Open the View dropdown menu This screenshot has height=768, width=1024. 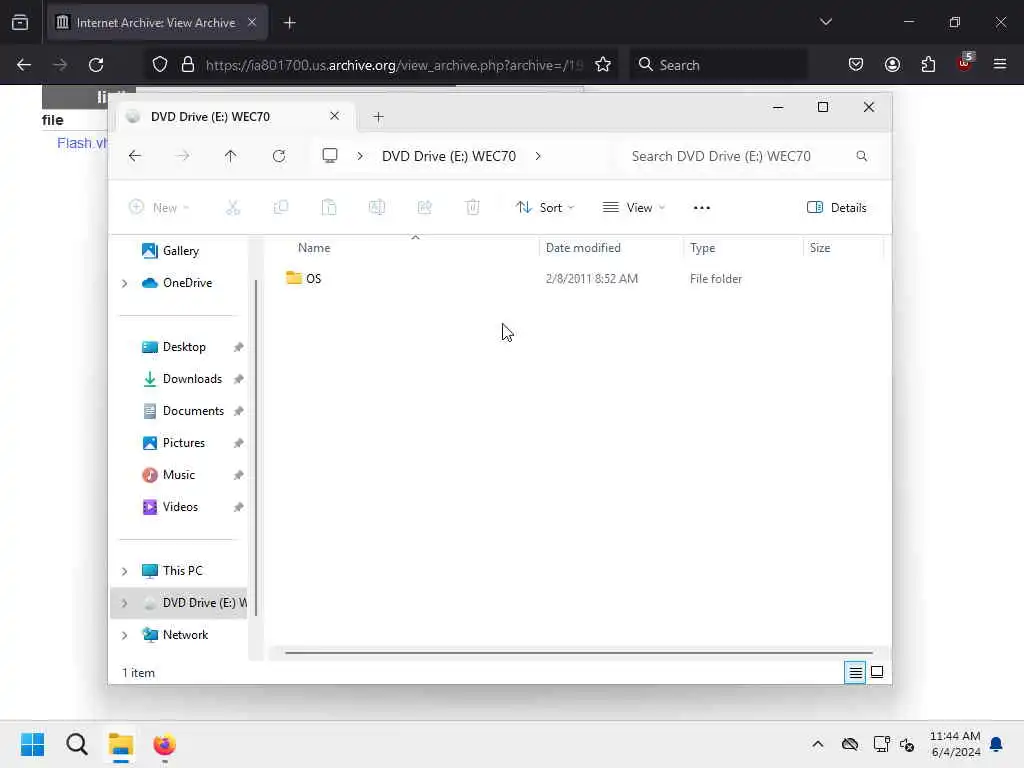coord(633,208)
